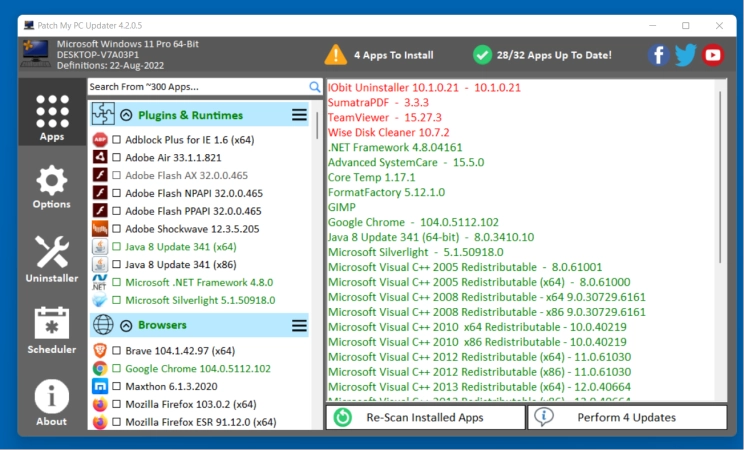Open the YouTube channel icon
Image resolution: width=744 pixels, height=450 pixels.
(712, 55)
